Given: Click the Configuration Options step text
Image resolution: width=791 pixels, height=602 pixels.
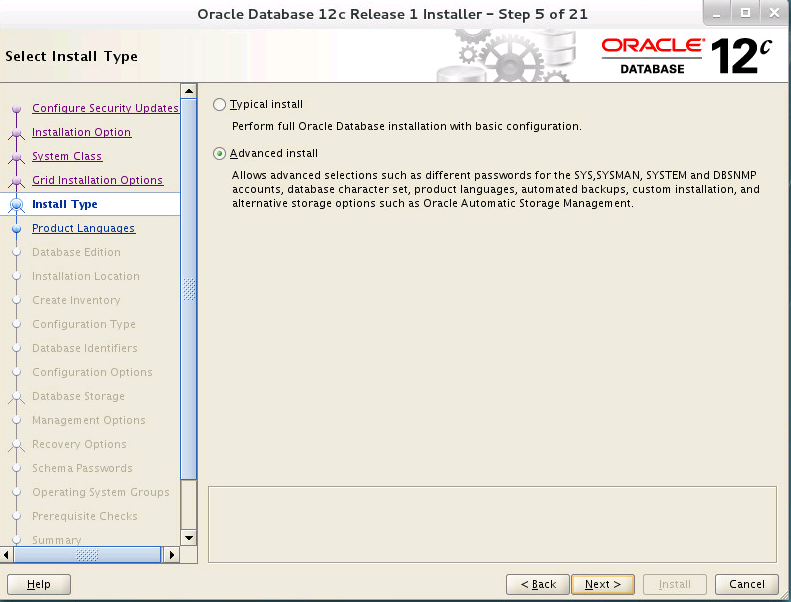Looking at the screenshot, I should click(92, 372).
